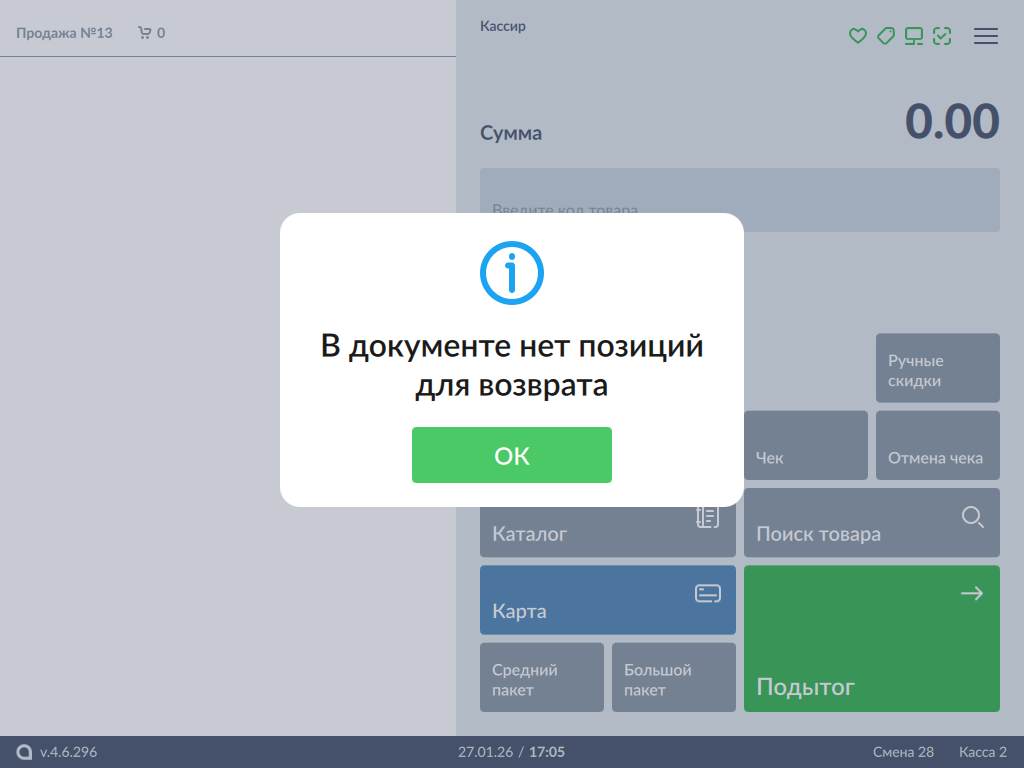Click the app logo in status bar
This screenshot has width=1024, height=768.
click(24, 752)
